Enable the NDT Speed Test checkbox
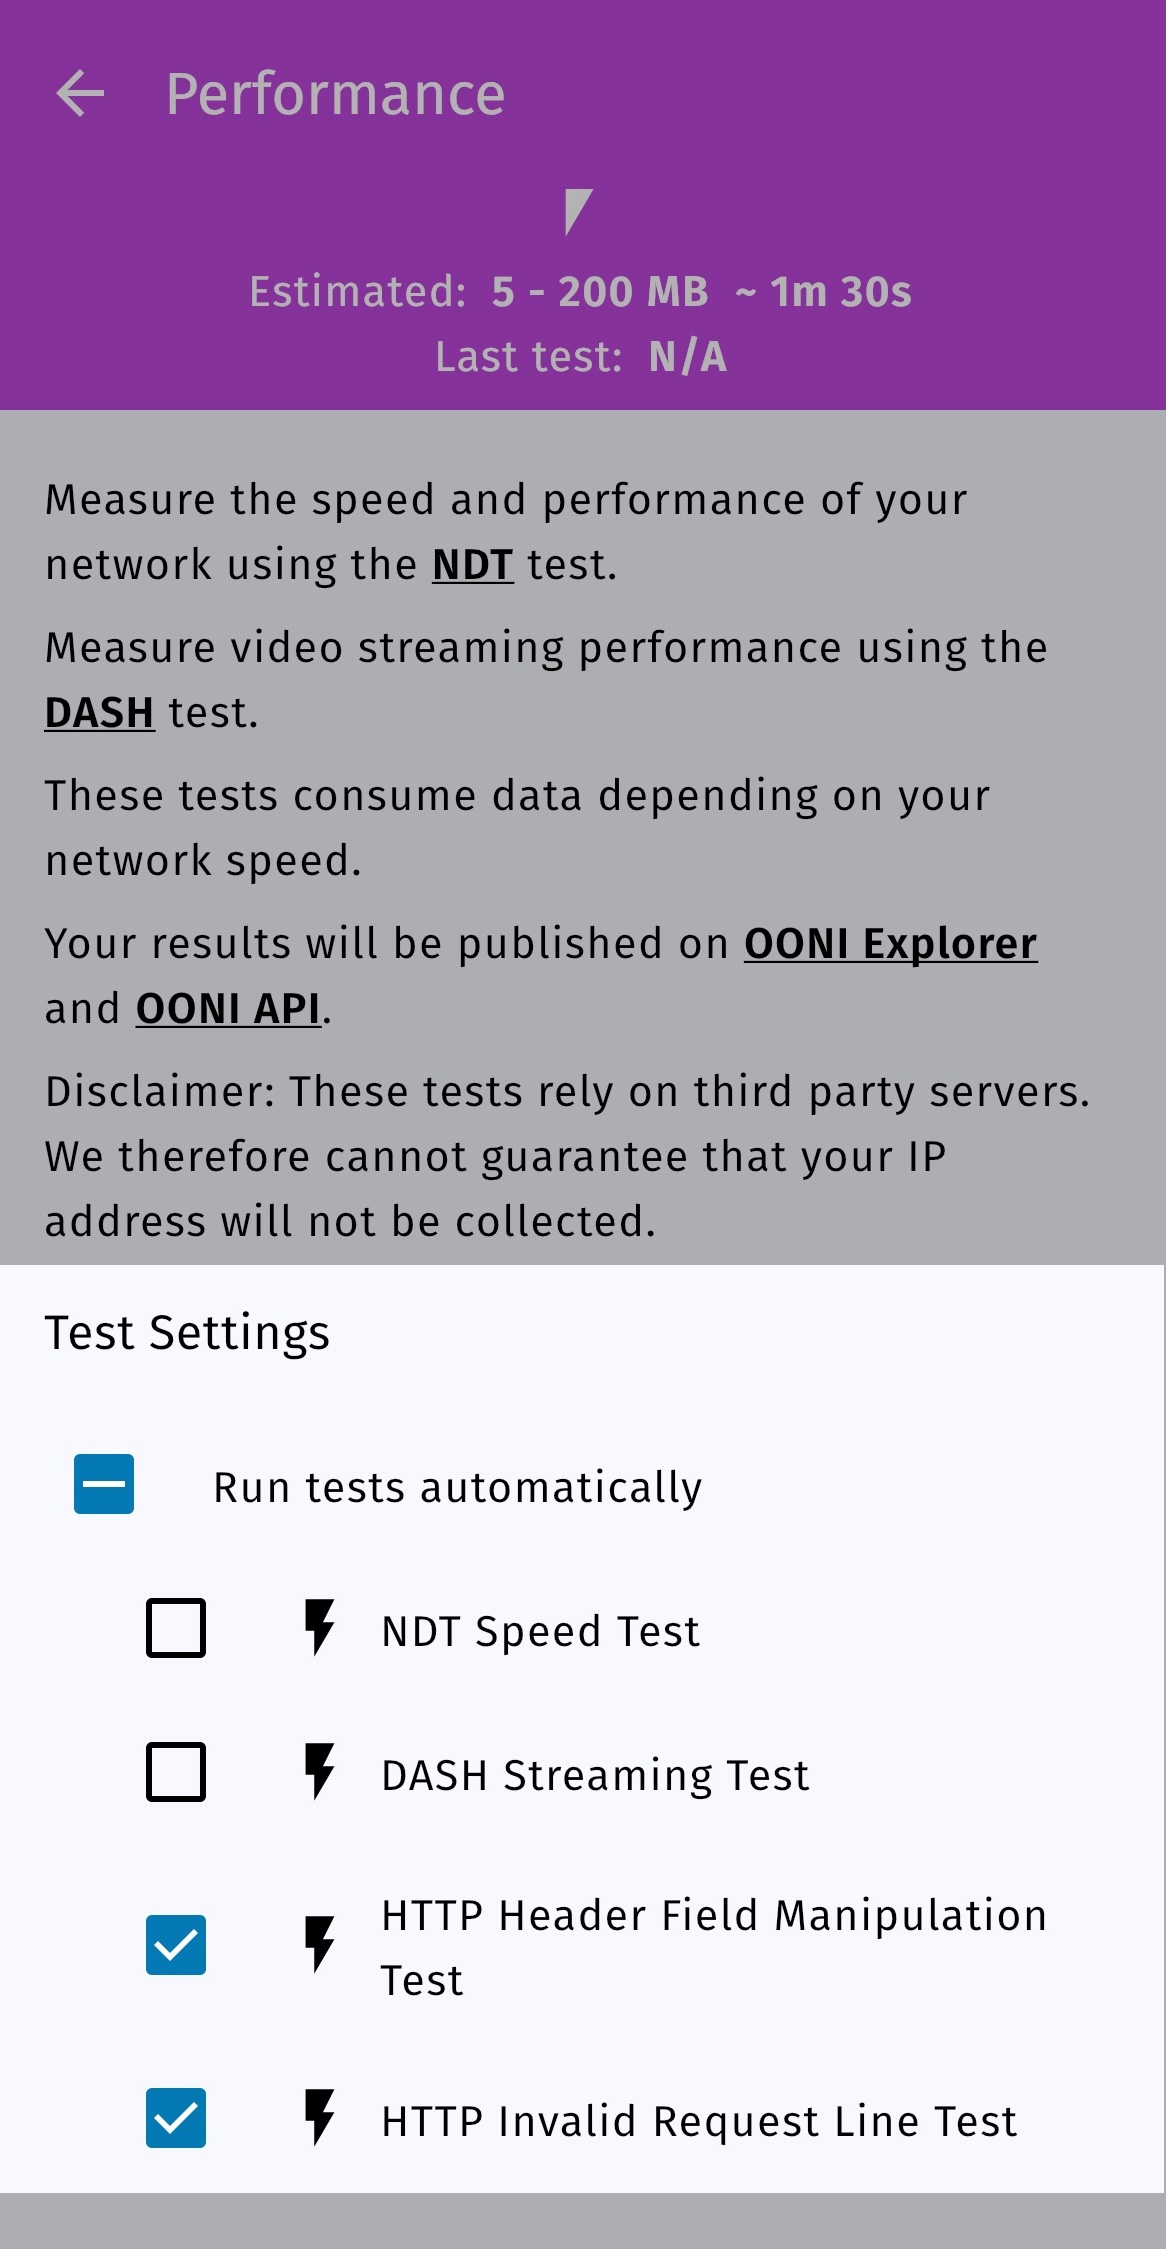1166x2249 pixels. coord(176,1628)
